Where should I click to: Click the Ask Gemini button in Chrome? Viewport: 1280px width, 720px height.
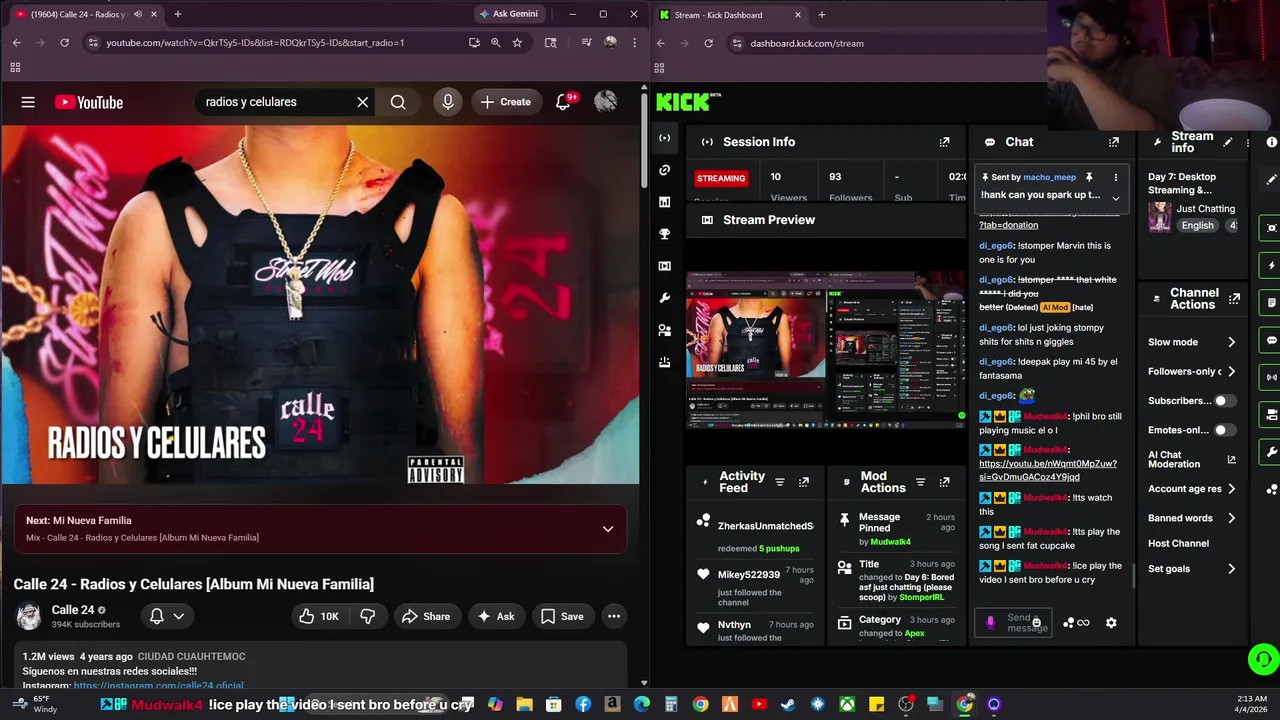pos(509,14)
